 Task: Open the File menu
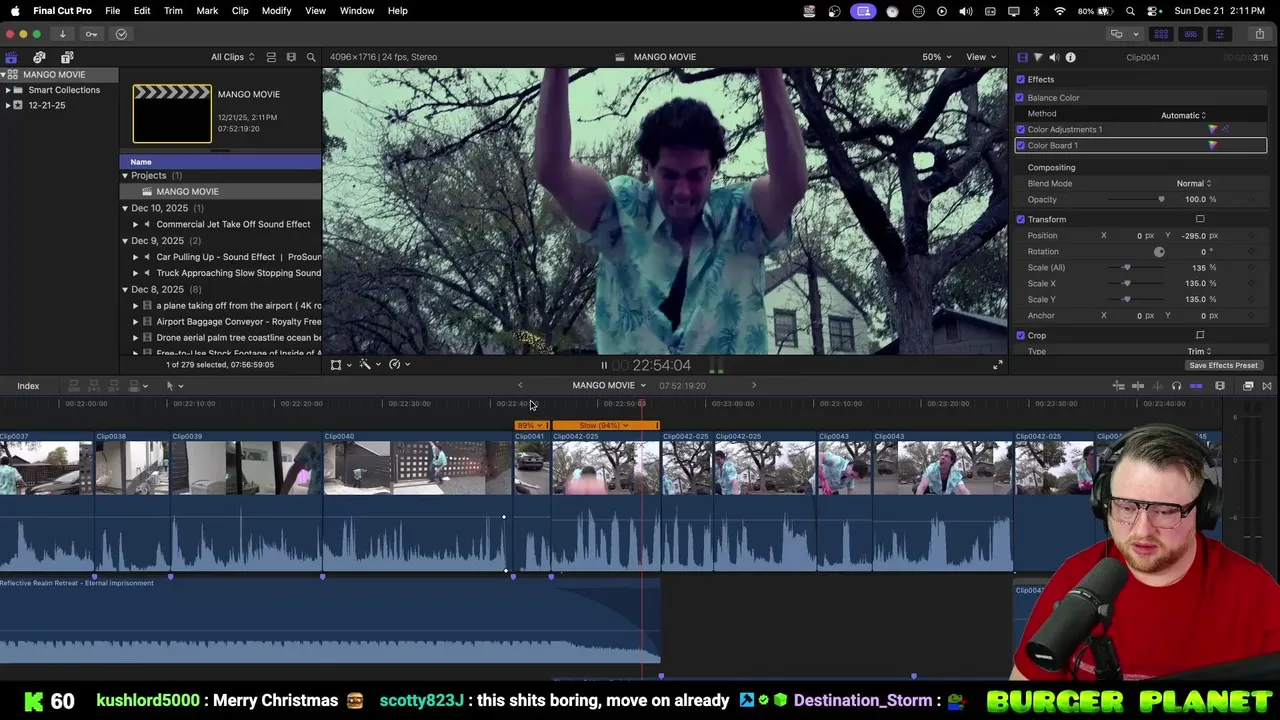[x=113, y=11]
